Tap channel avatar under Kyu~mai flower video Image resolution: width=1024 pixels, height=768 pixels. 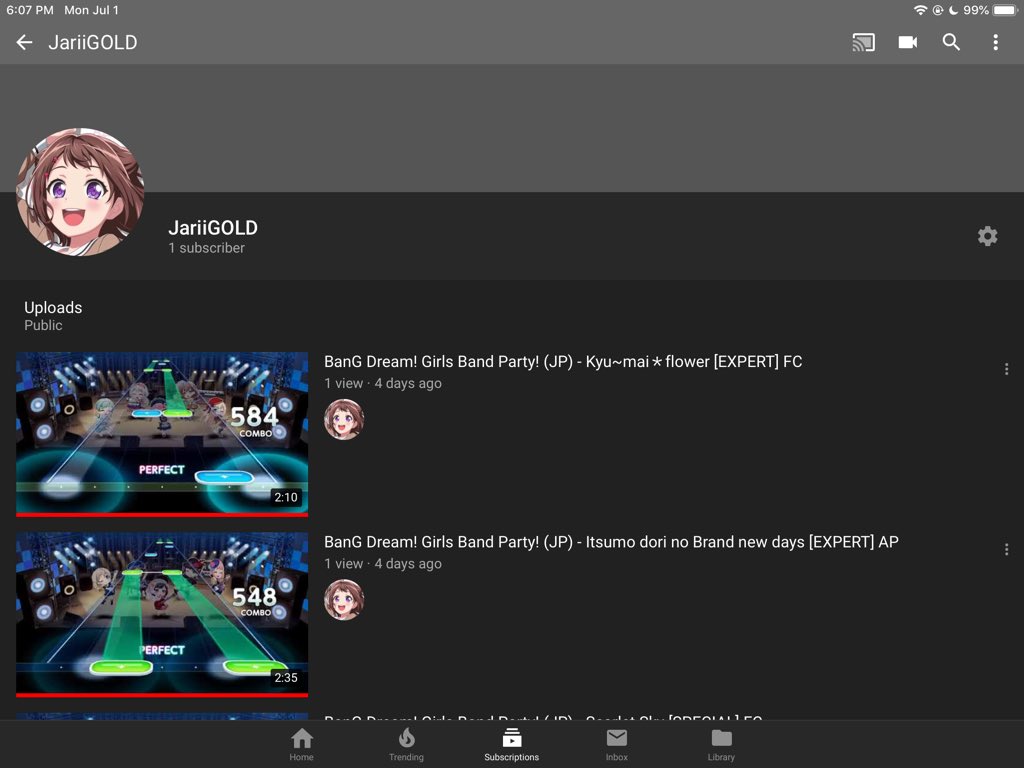pos(344,419)
